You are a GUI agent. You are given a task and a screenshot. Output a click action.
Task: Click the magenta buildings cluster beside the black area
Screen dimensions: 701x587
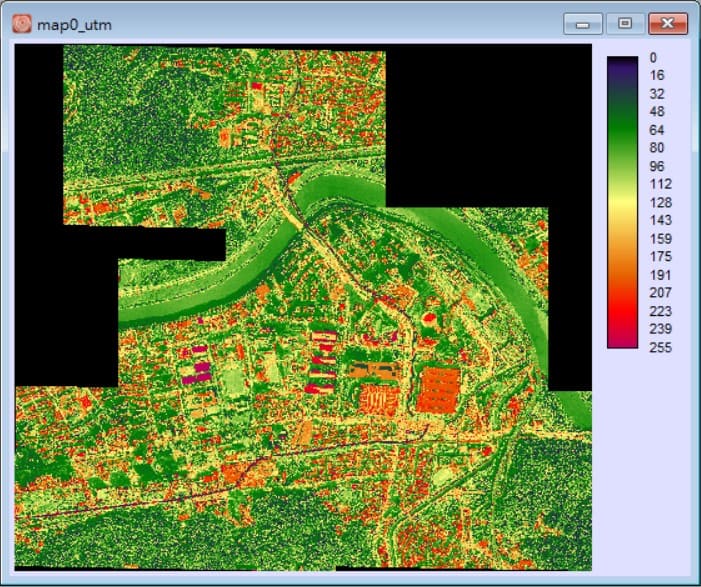click(197, 365)
